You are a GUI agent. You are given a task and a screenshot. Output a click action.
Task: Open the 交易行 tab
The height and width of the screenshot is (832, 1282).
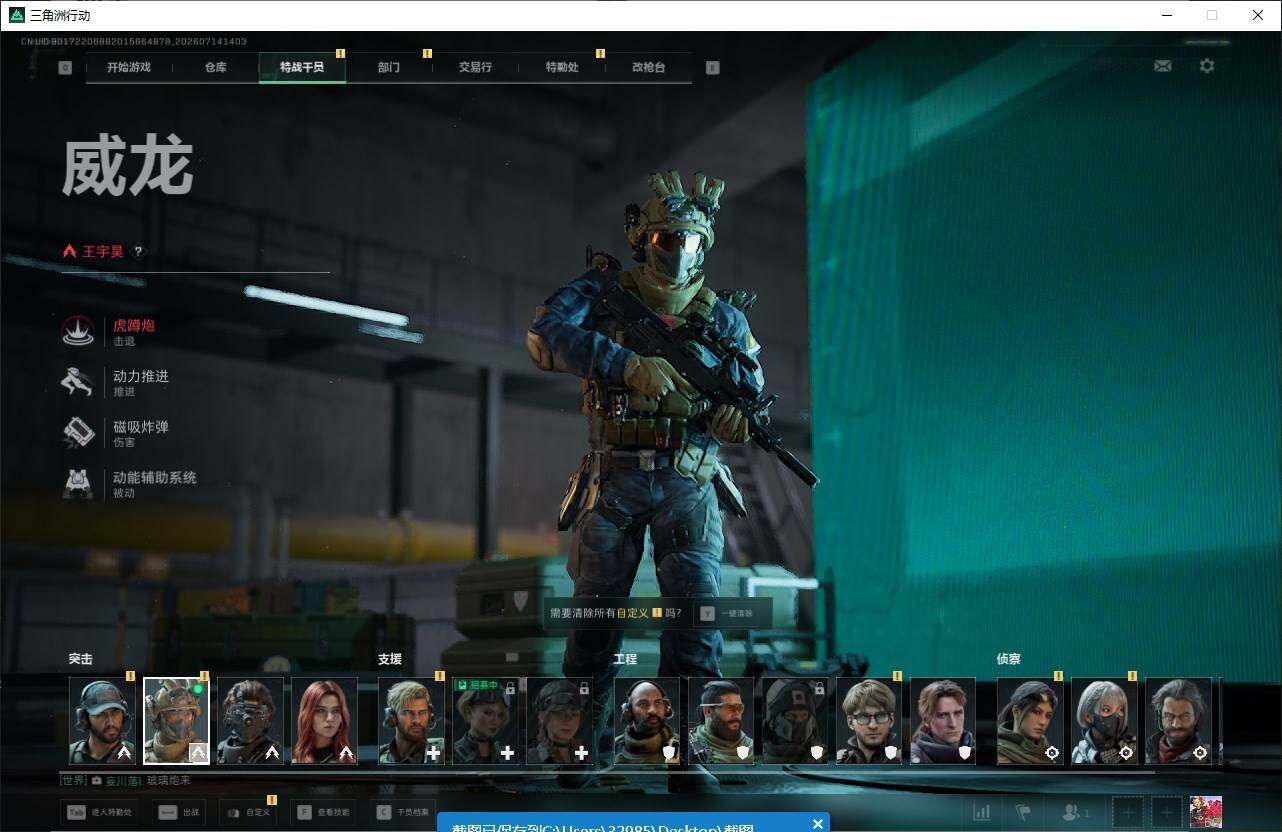tap(475, 67)
